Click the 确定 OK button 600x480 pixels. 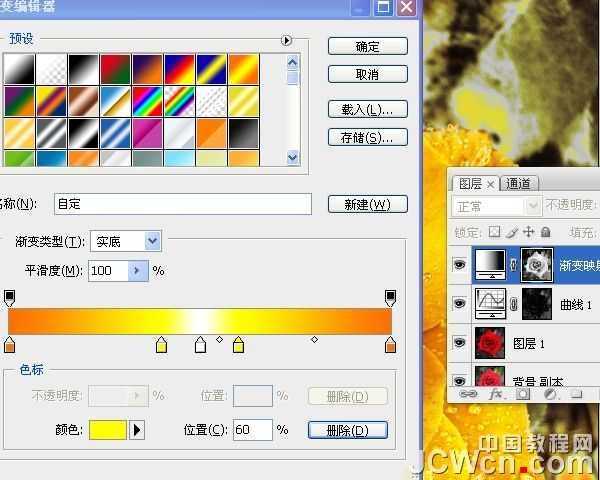click(367, 46)
